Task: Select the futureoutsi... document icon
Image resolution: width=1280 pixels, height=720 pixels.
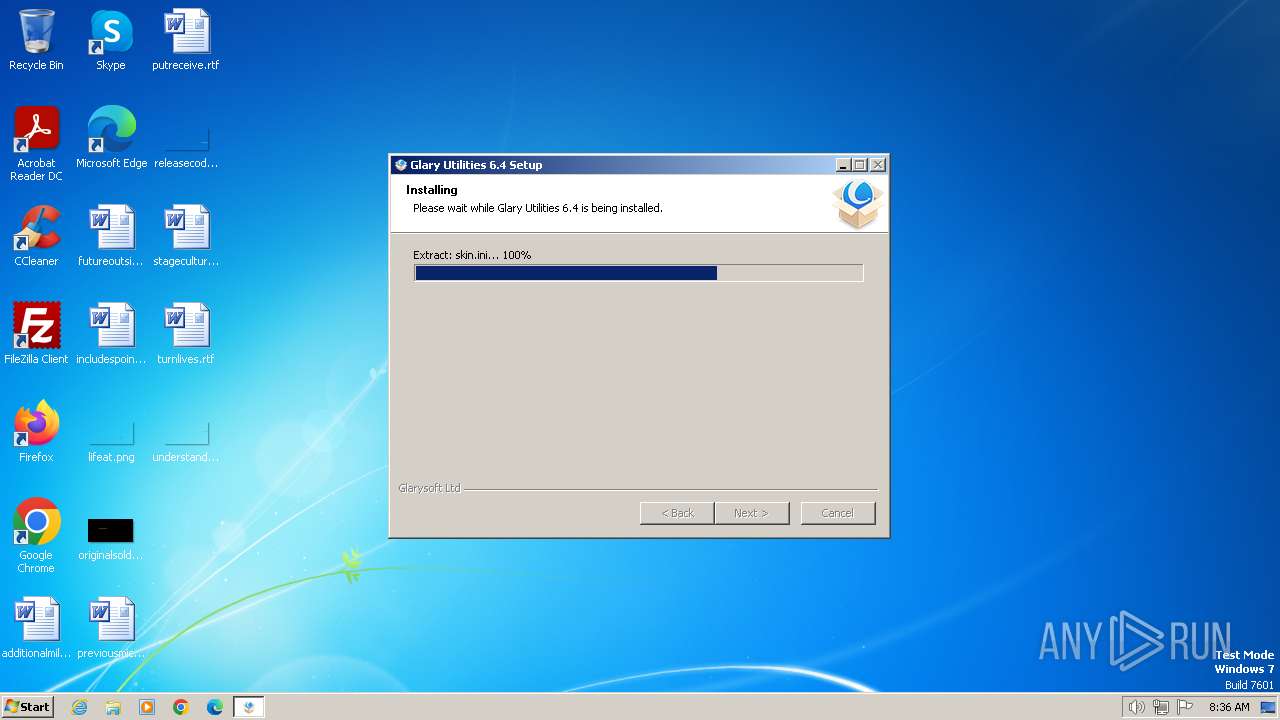Action: click(111, 236)
